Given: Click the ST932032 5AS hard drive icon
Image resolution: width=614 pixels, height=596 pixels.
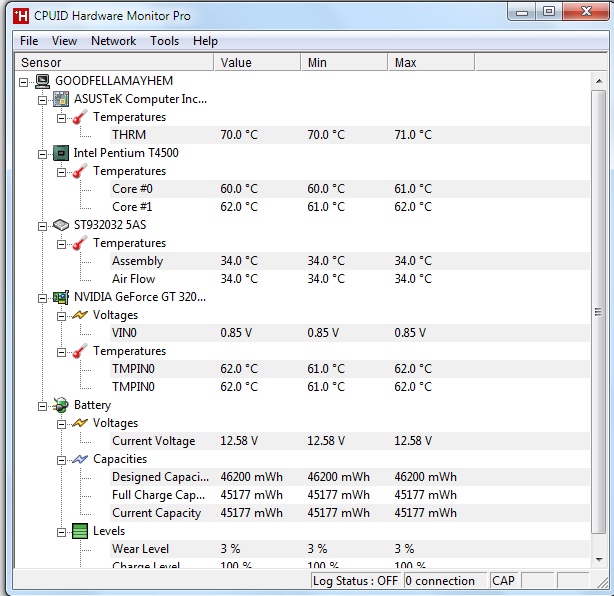Looking at the screenshot, I should tap(61, 225).
